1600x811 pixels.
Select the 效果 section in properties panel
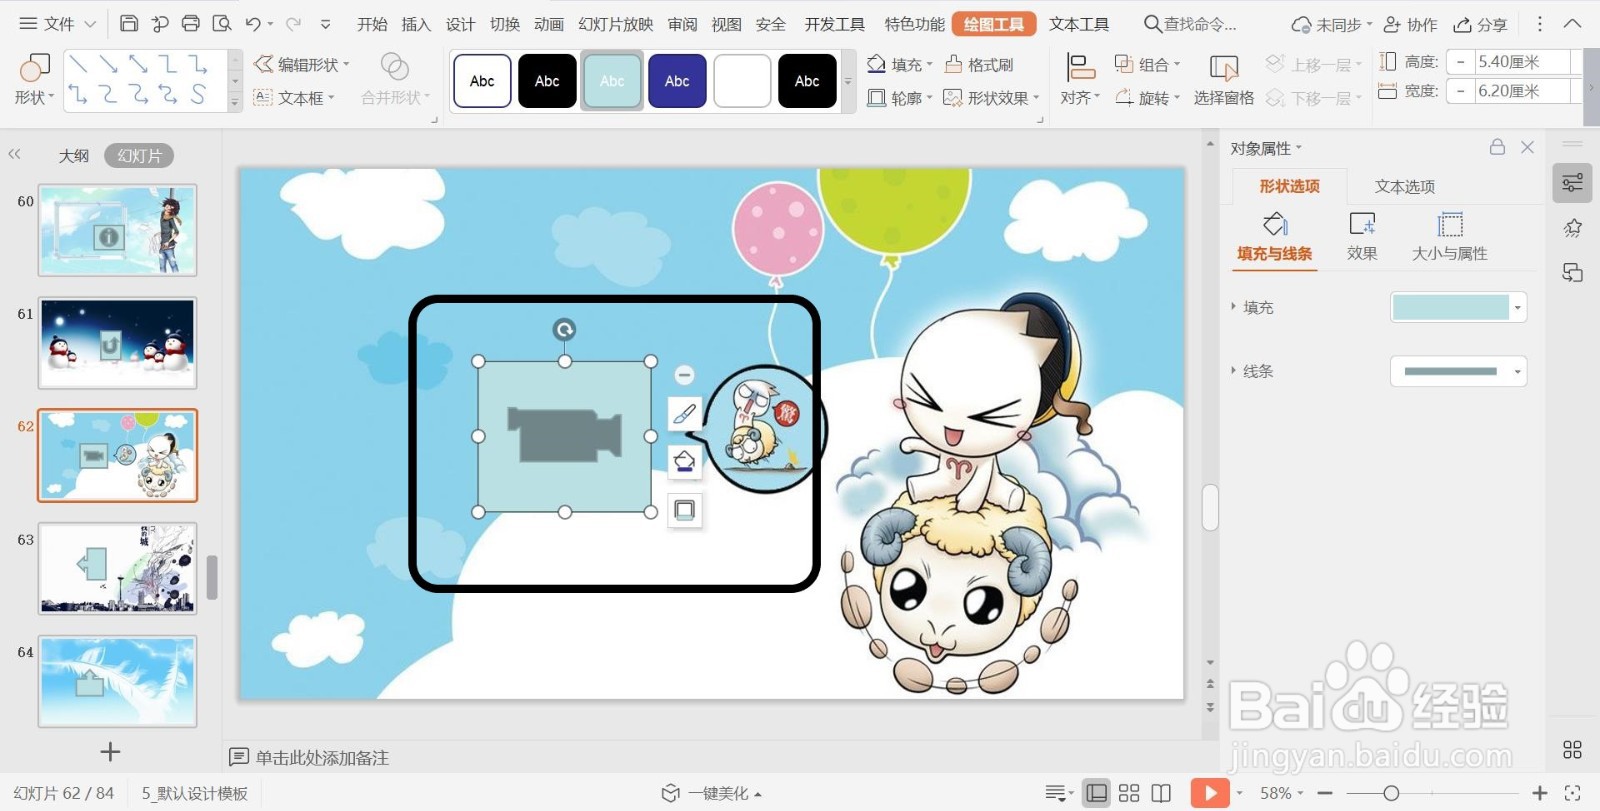[1362, 237]
